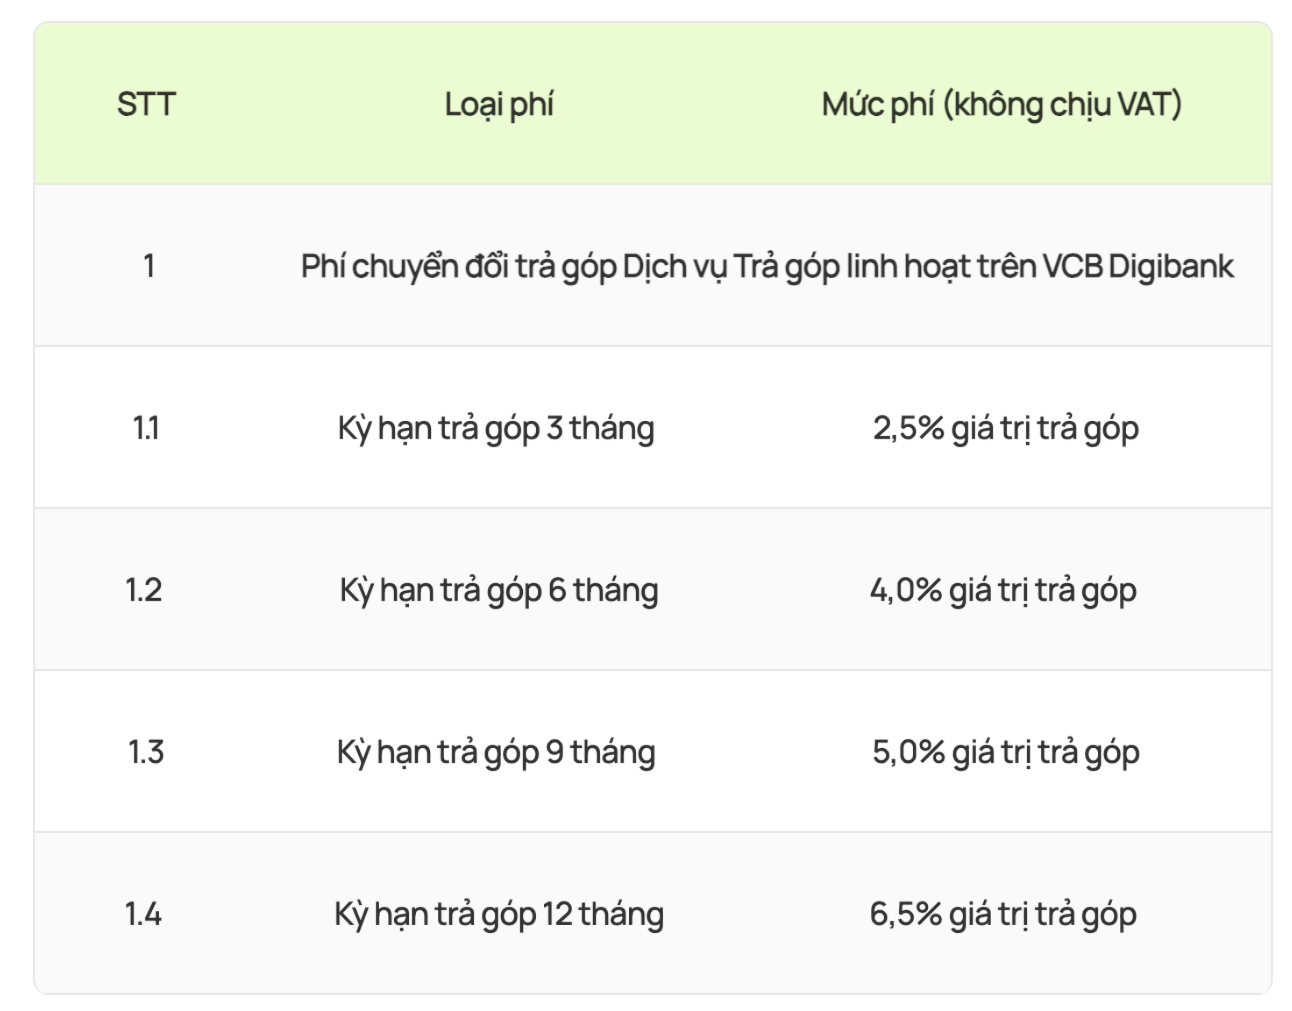Click 'Kỳ hạn trả góp 3 tháng' cell

pyautogui.click(x=496, y=428)
